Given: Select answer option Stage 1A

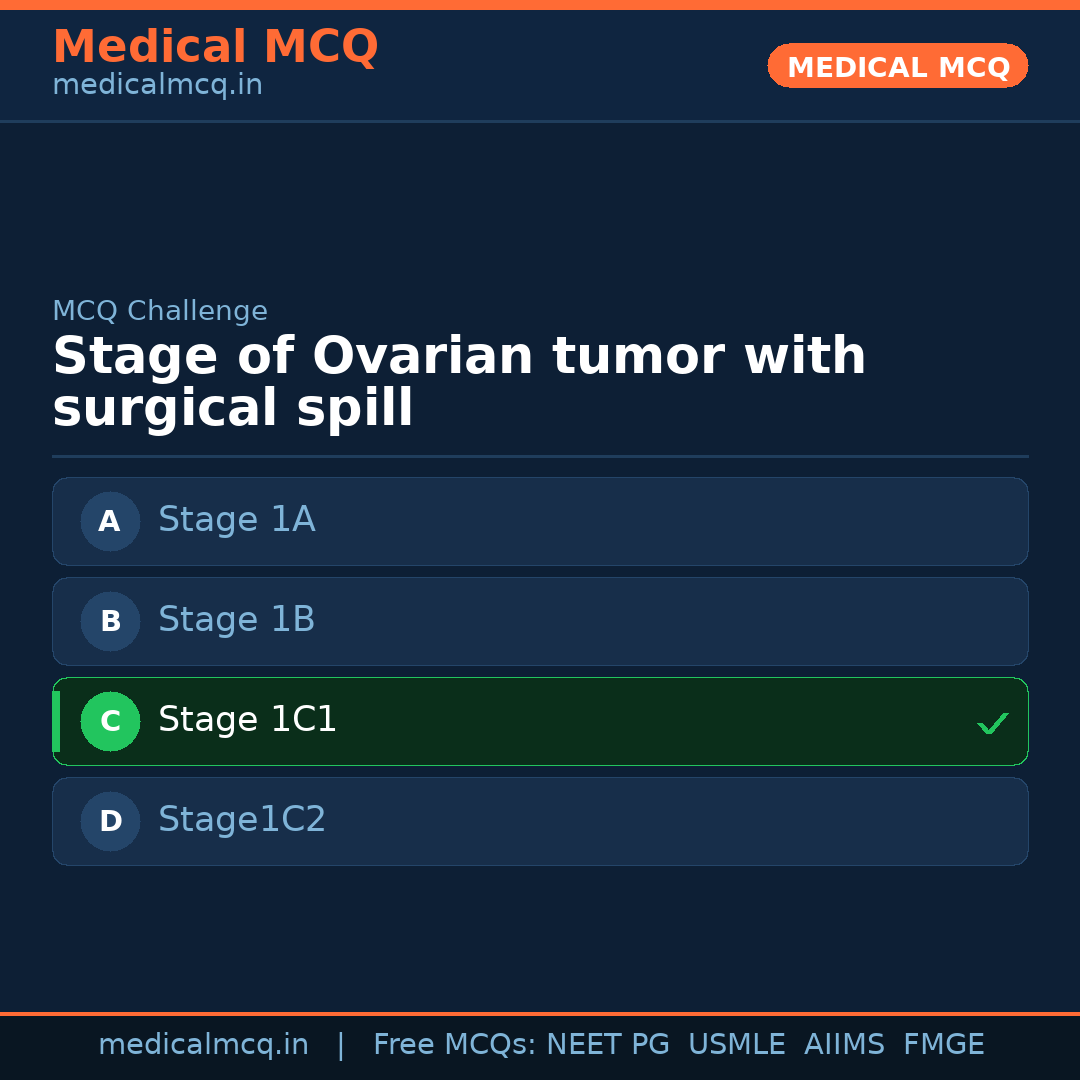Looking at the screenshot, I should point(540,521).
